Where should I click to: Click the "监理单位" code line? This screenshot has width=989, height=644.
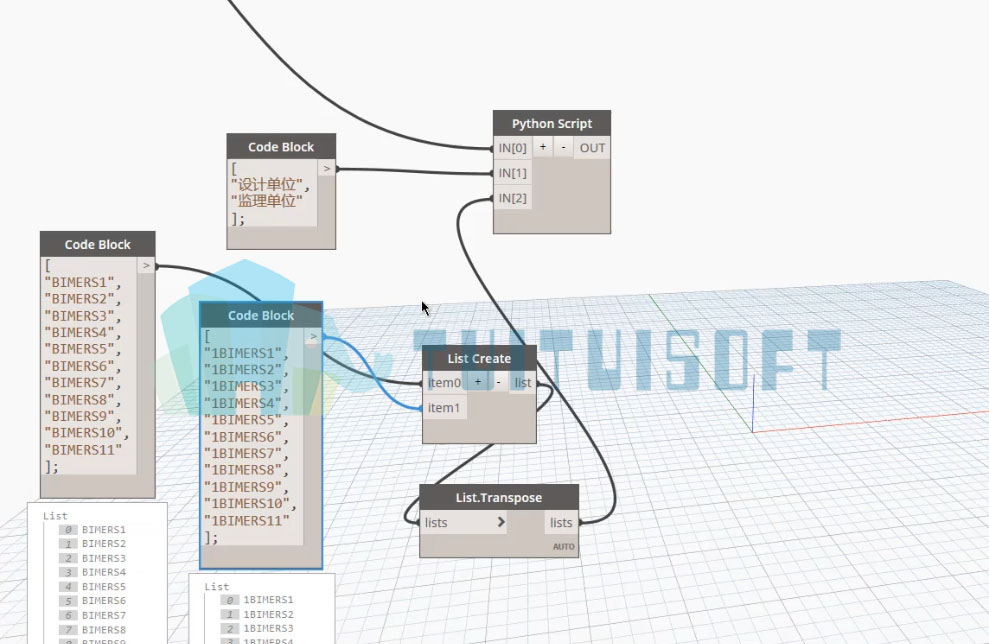point(267,201)
